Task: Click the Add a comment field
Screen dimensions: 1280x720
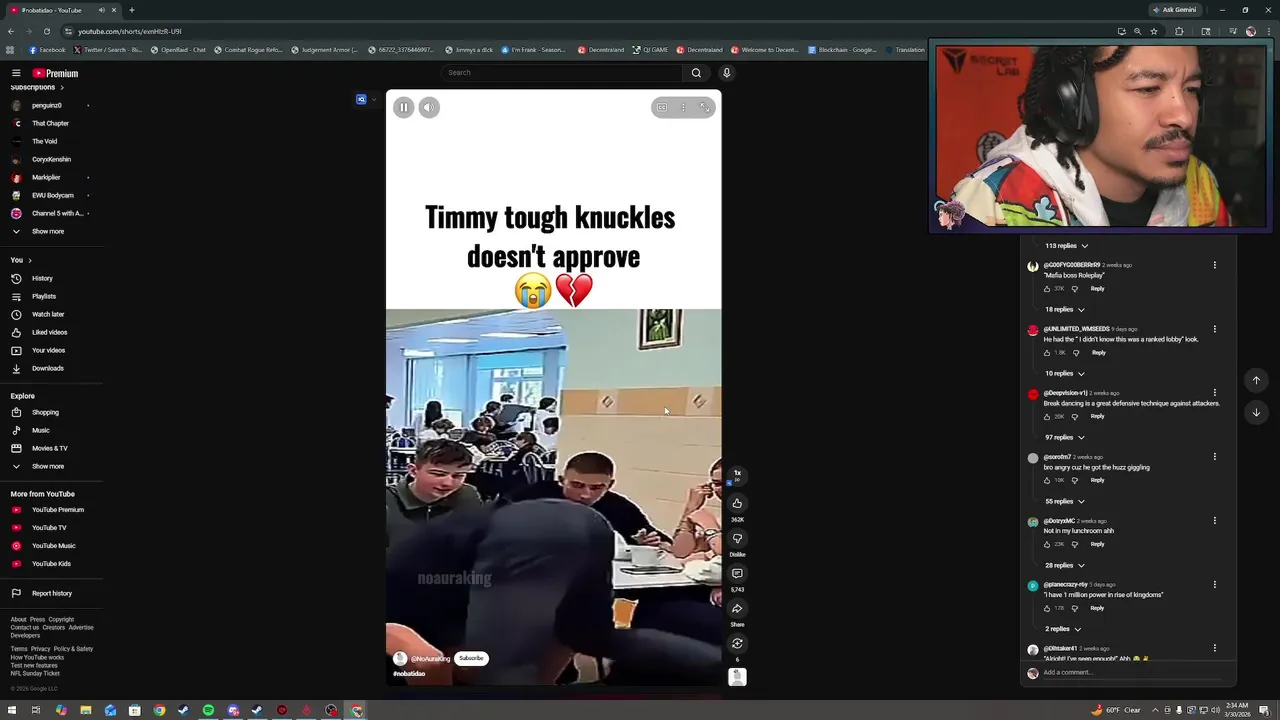Action: [x=1130, y=673]
